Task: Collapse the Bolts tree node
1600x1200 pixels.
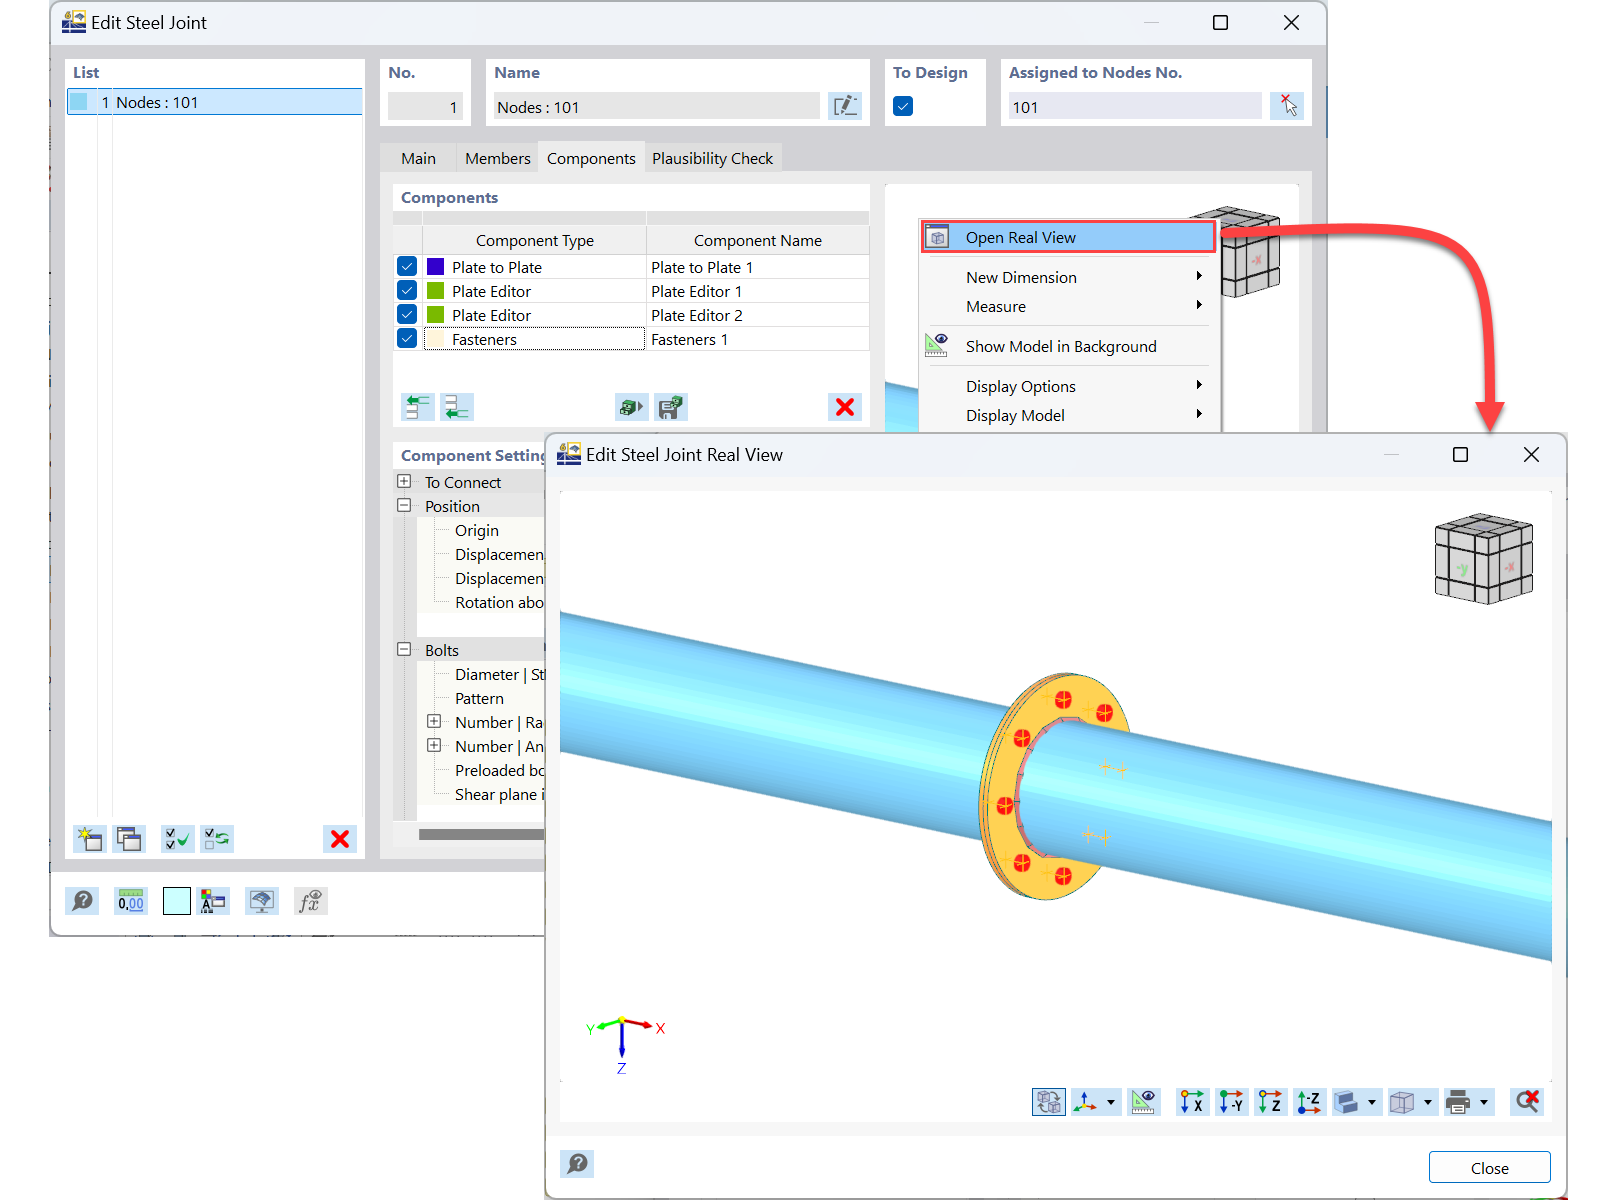Action: (x=404, y=650)
